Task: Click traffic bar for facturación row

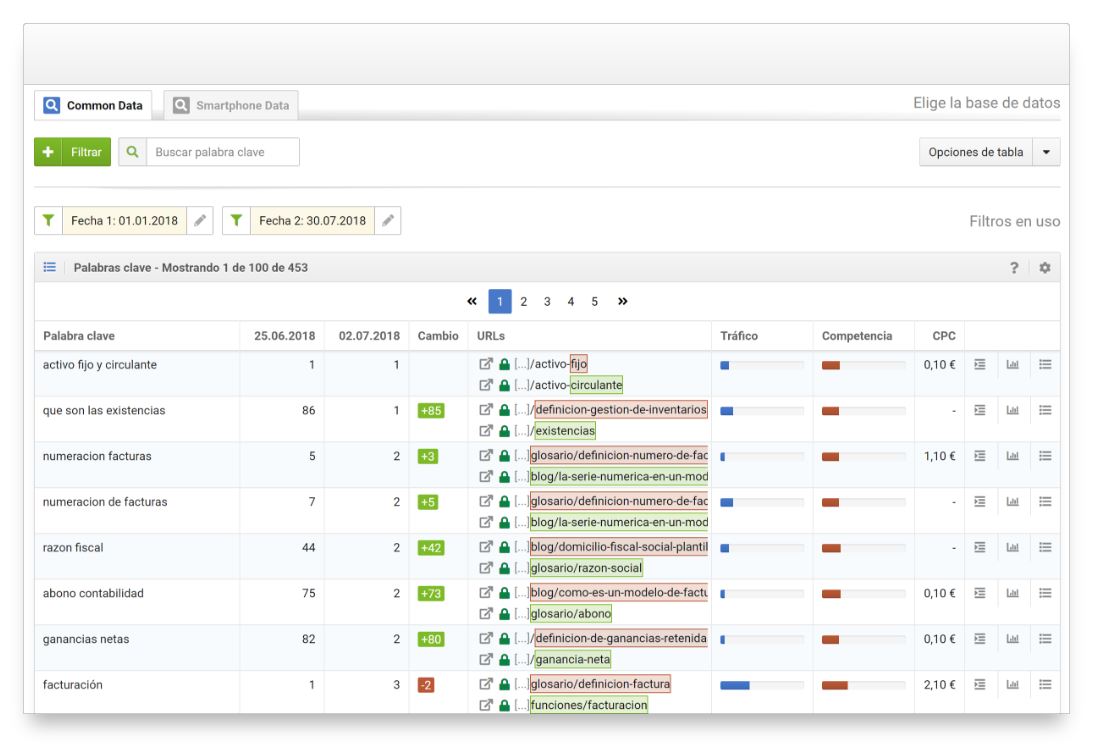Action: pos(761,685)
